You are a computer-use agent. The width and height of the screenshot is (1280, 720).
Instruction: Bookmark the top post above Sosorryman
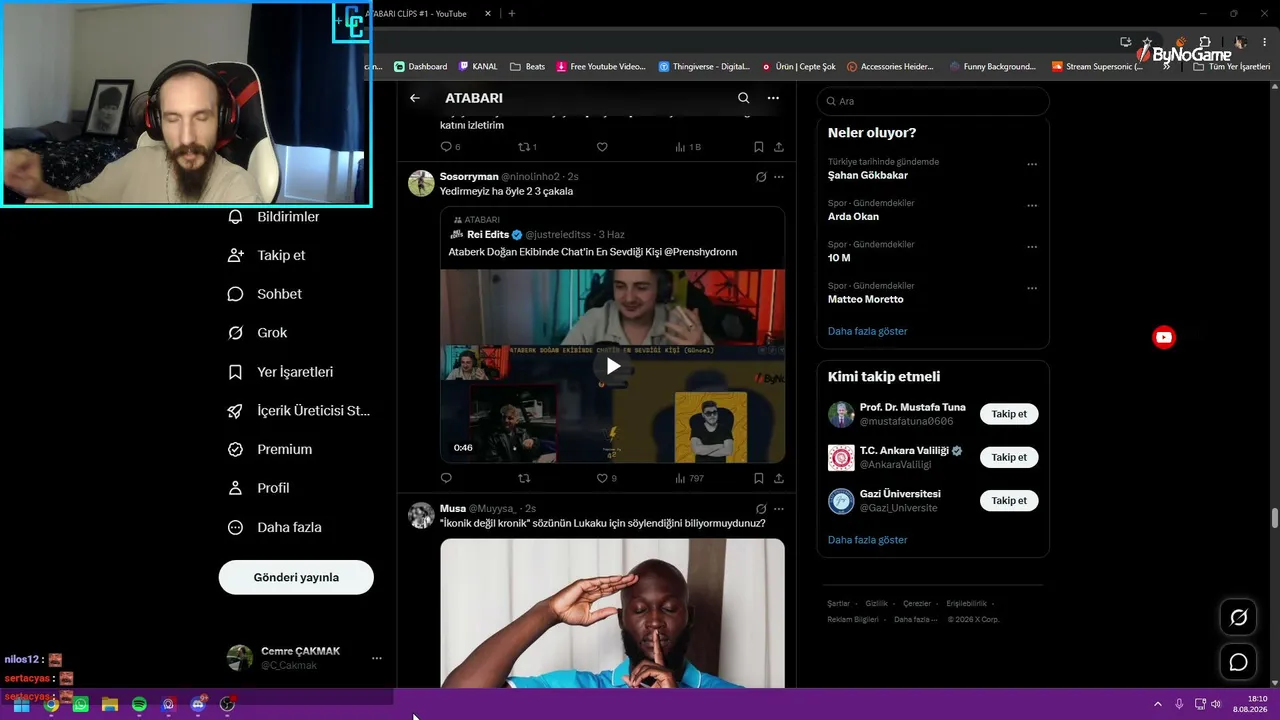pos(759,147)
